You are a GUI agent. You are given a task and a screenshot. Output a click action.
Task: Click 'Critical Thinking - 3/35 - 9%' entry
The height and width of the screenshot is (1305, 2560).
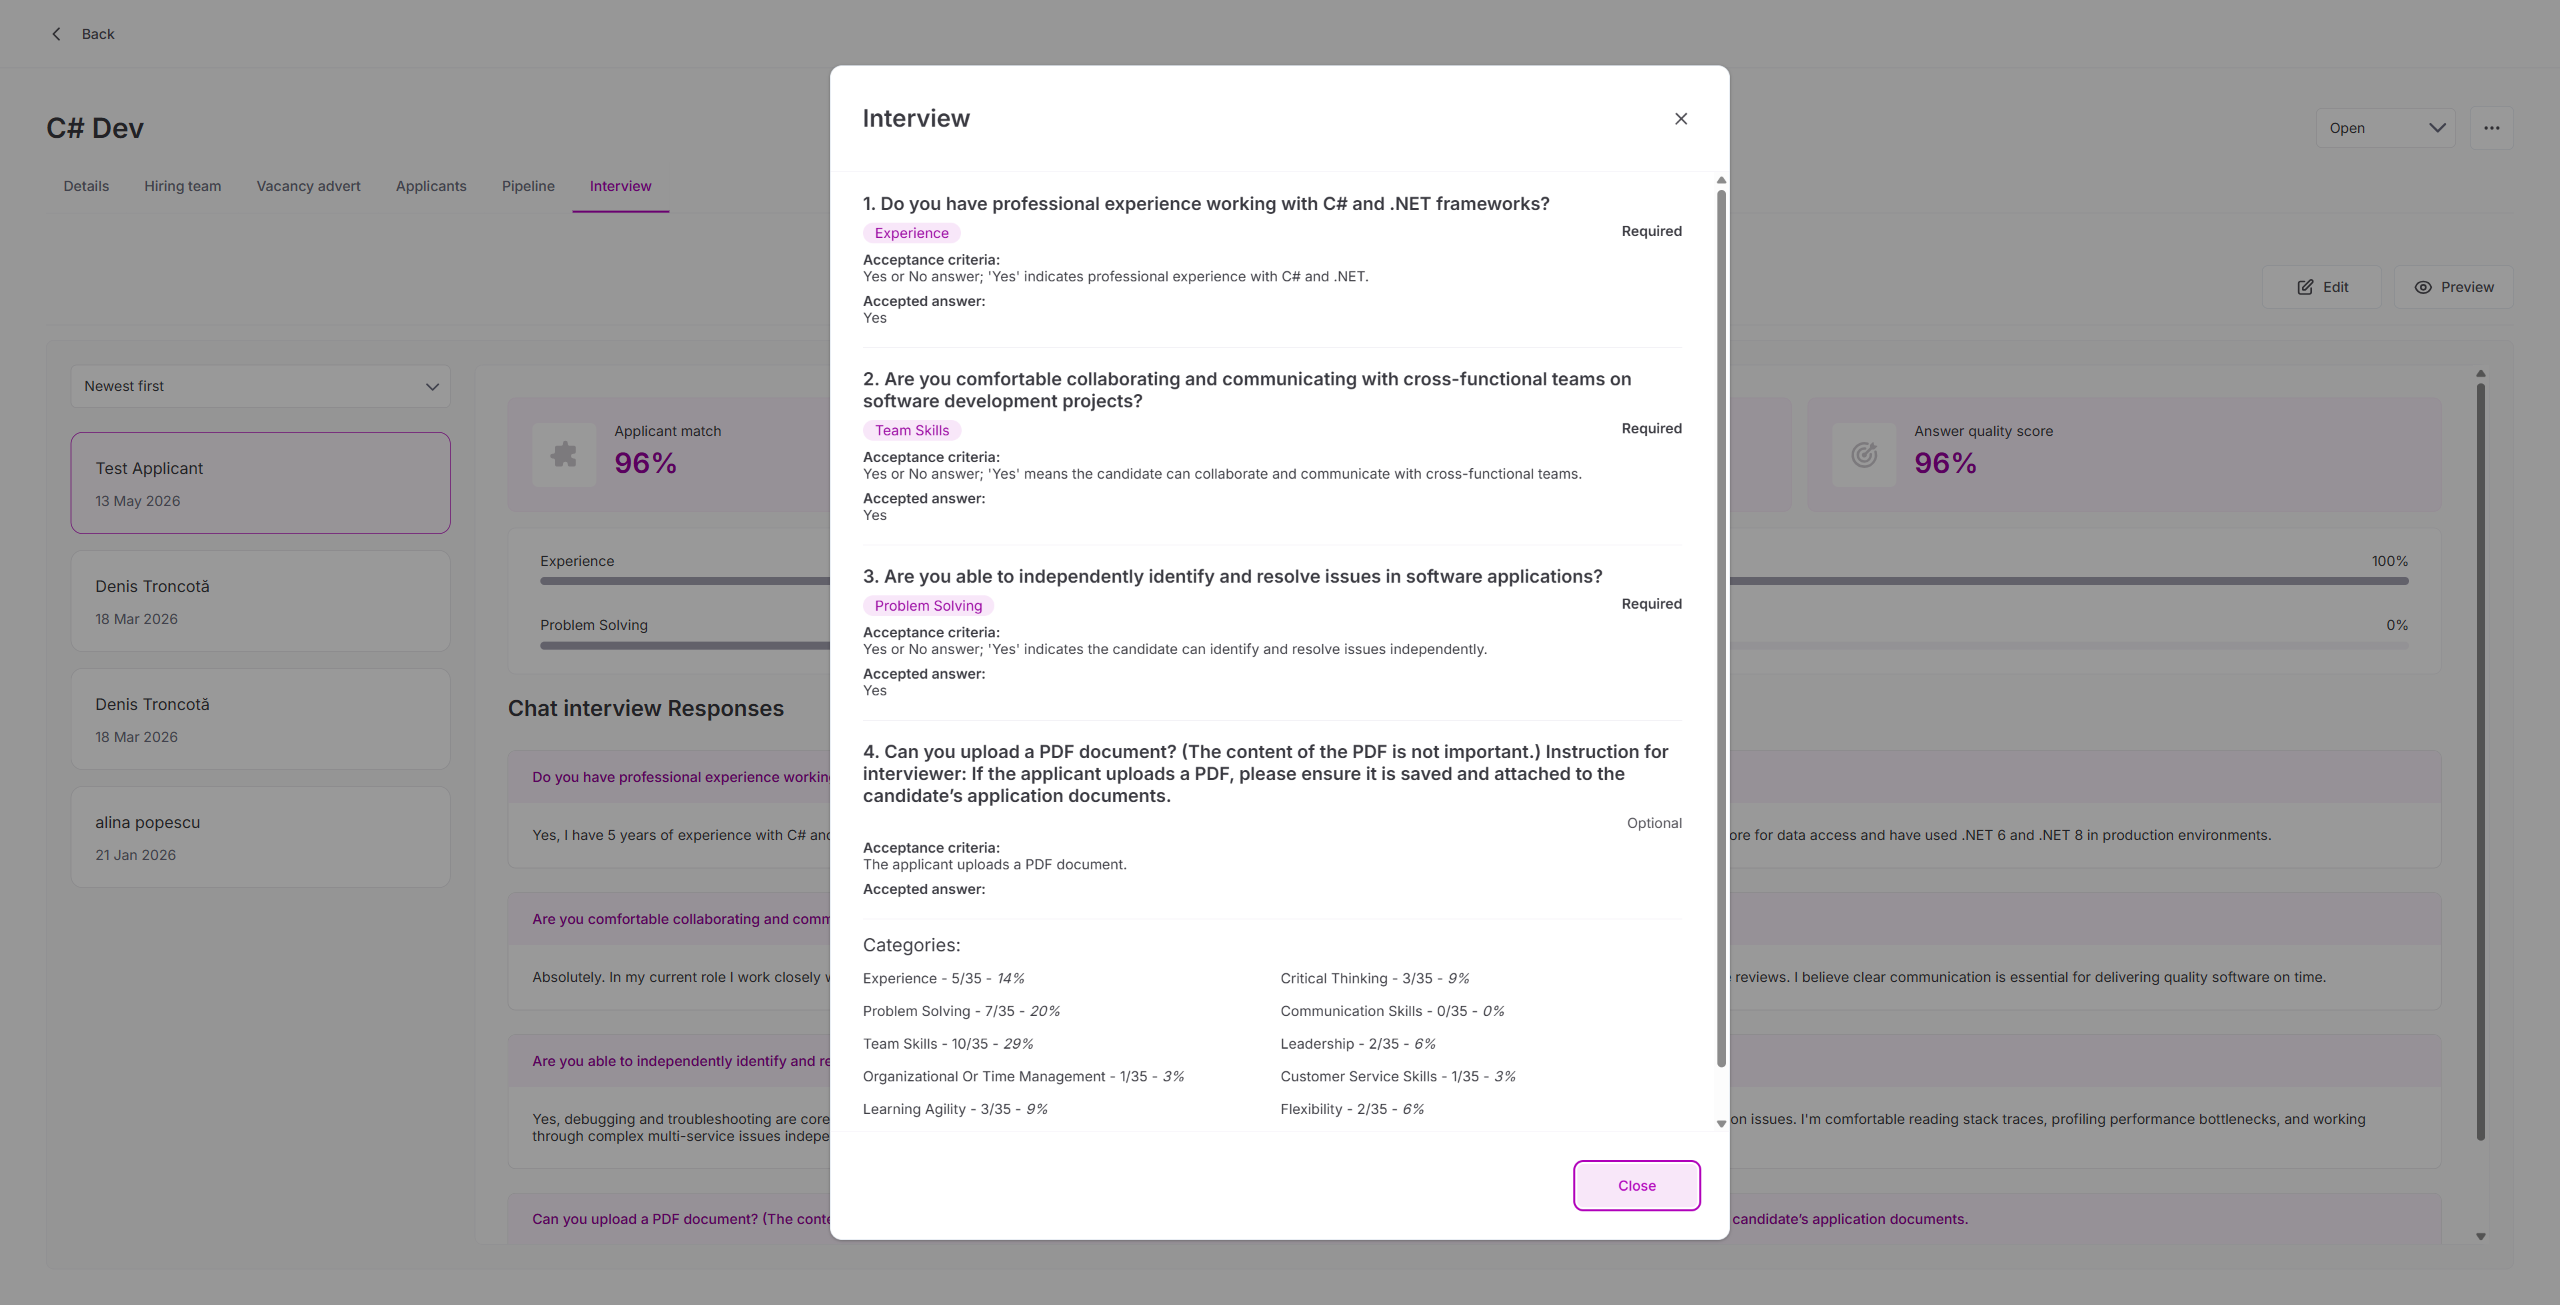[1375, 979]
